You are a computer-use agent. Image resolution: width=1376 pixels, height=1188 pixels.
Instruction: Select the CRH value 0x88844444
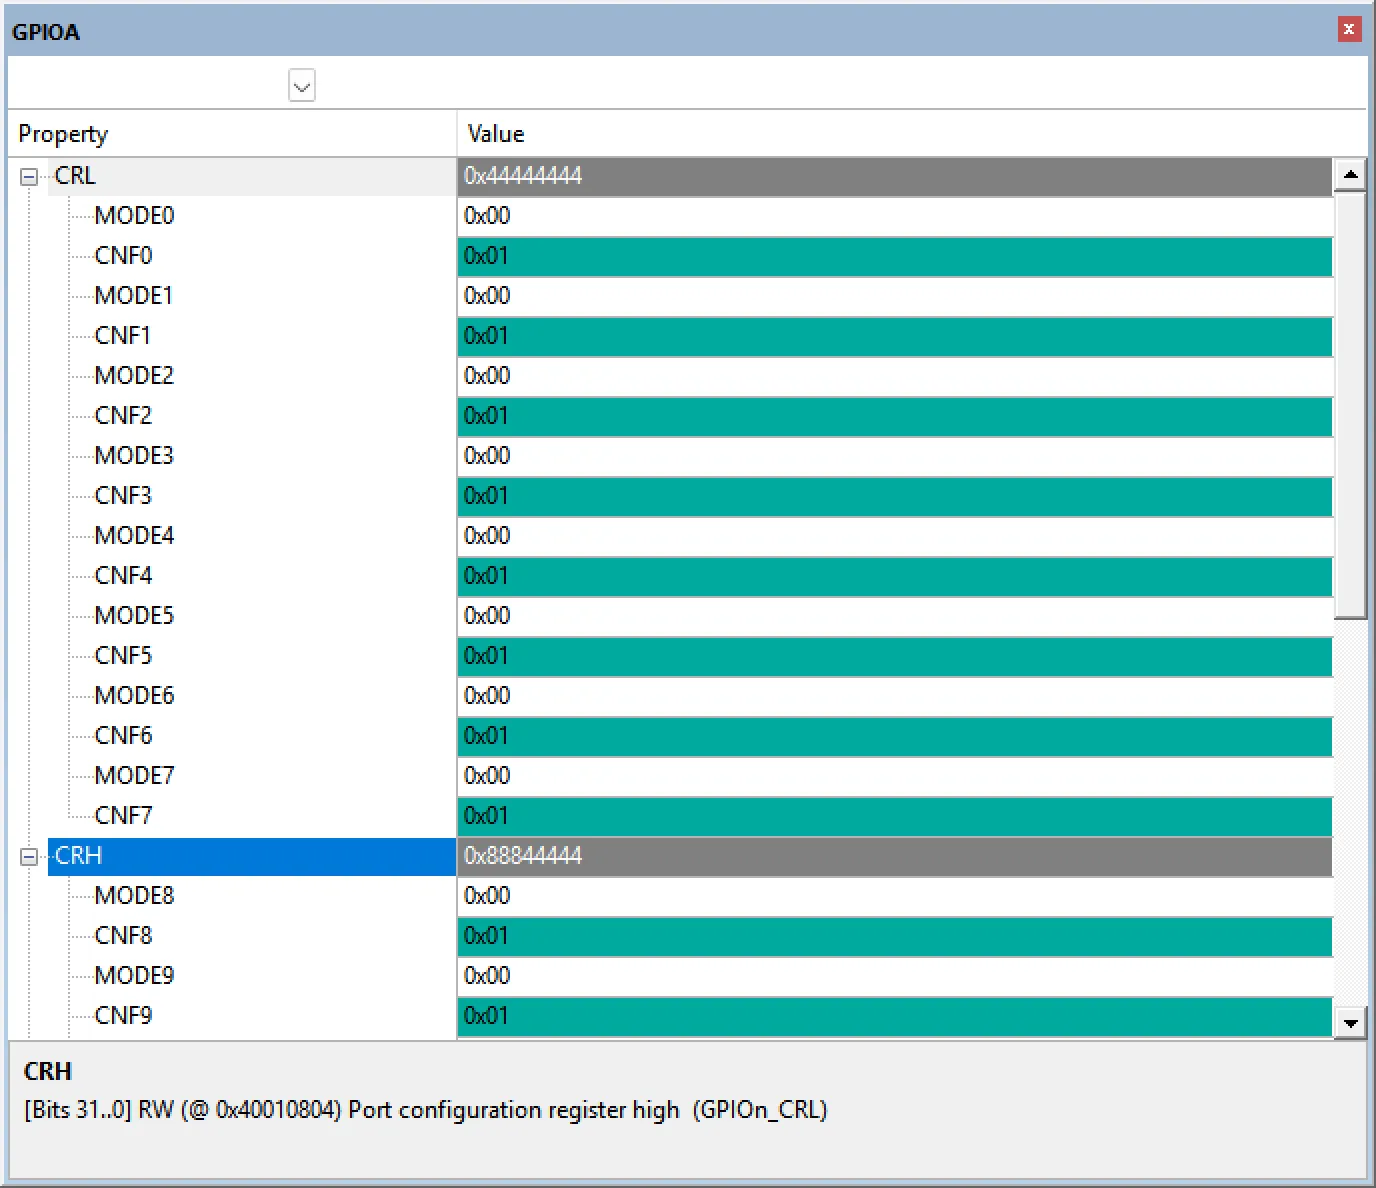(x=894, y=856)
